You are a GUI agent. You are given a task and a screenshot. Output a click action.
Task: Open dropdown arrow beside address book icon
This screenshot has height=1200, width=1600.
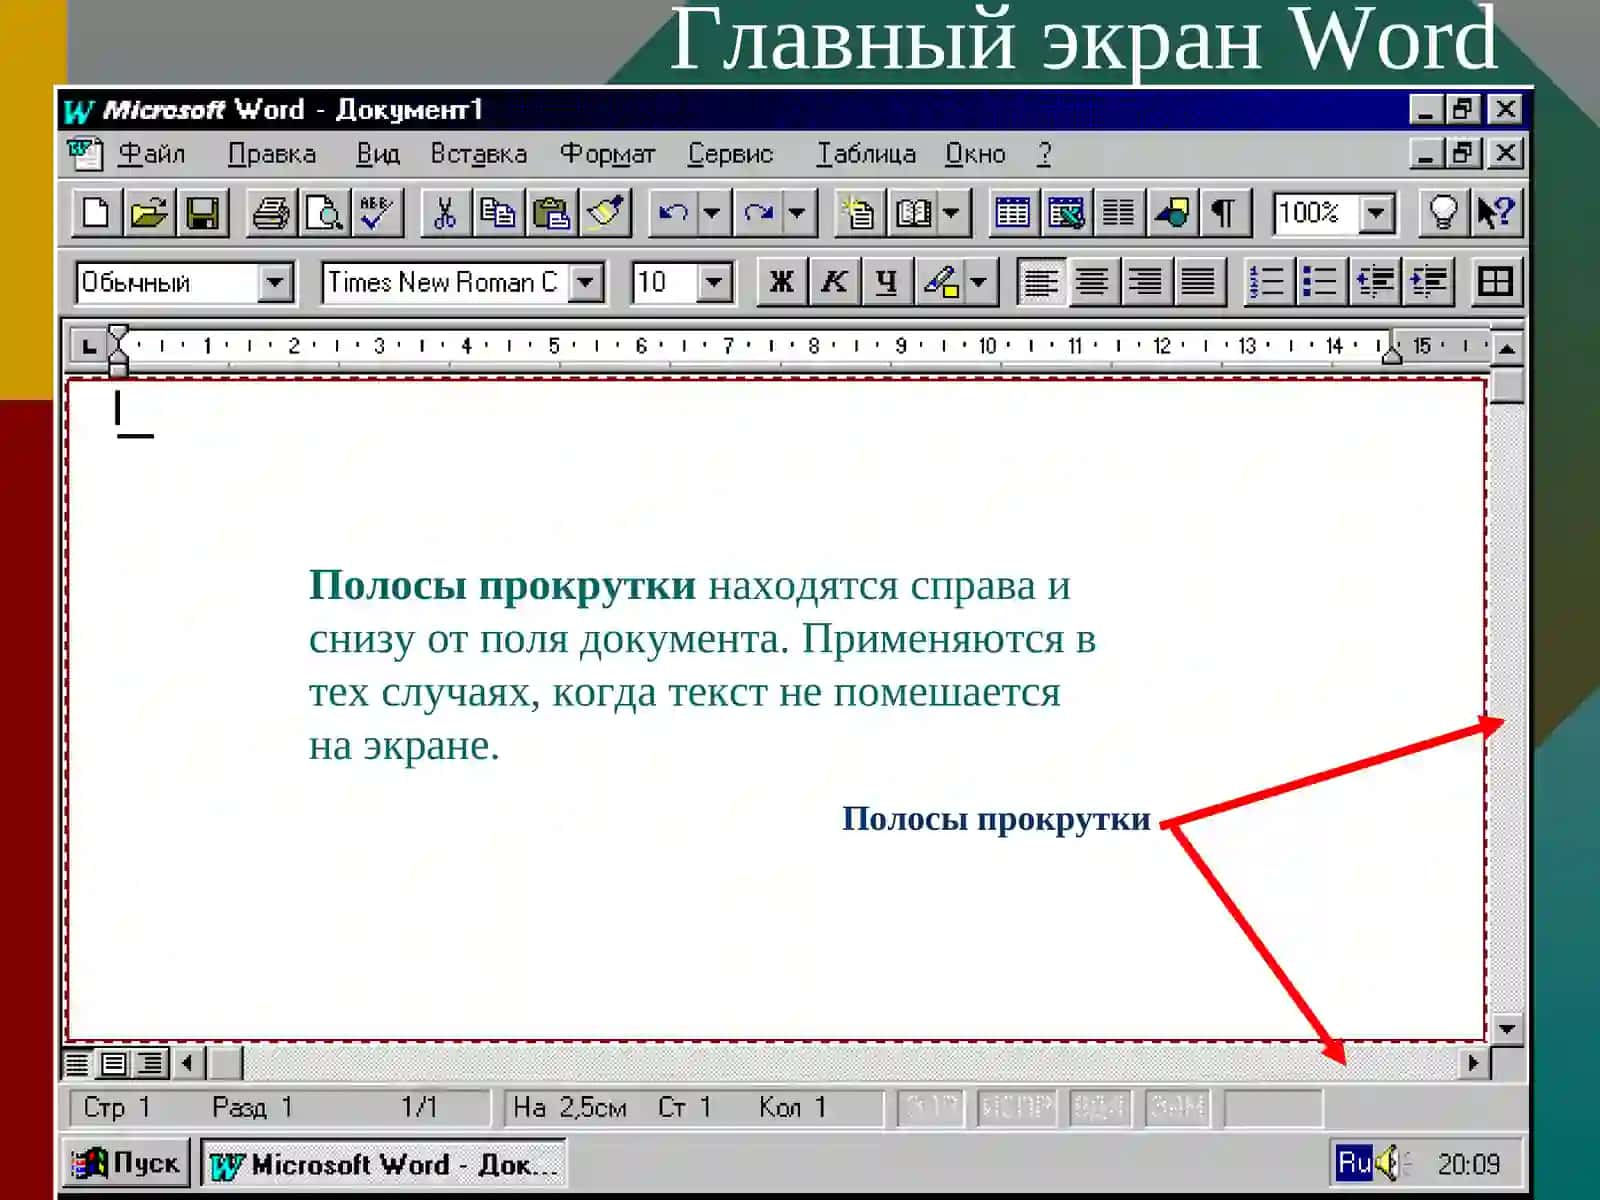point(951,213)
